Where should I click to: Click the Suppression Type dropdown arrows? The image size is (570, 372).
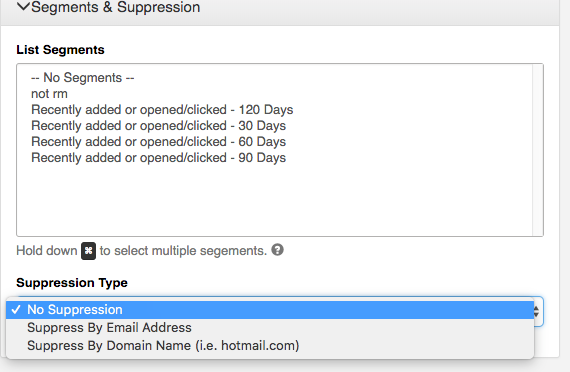[x=536, y=311]
